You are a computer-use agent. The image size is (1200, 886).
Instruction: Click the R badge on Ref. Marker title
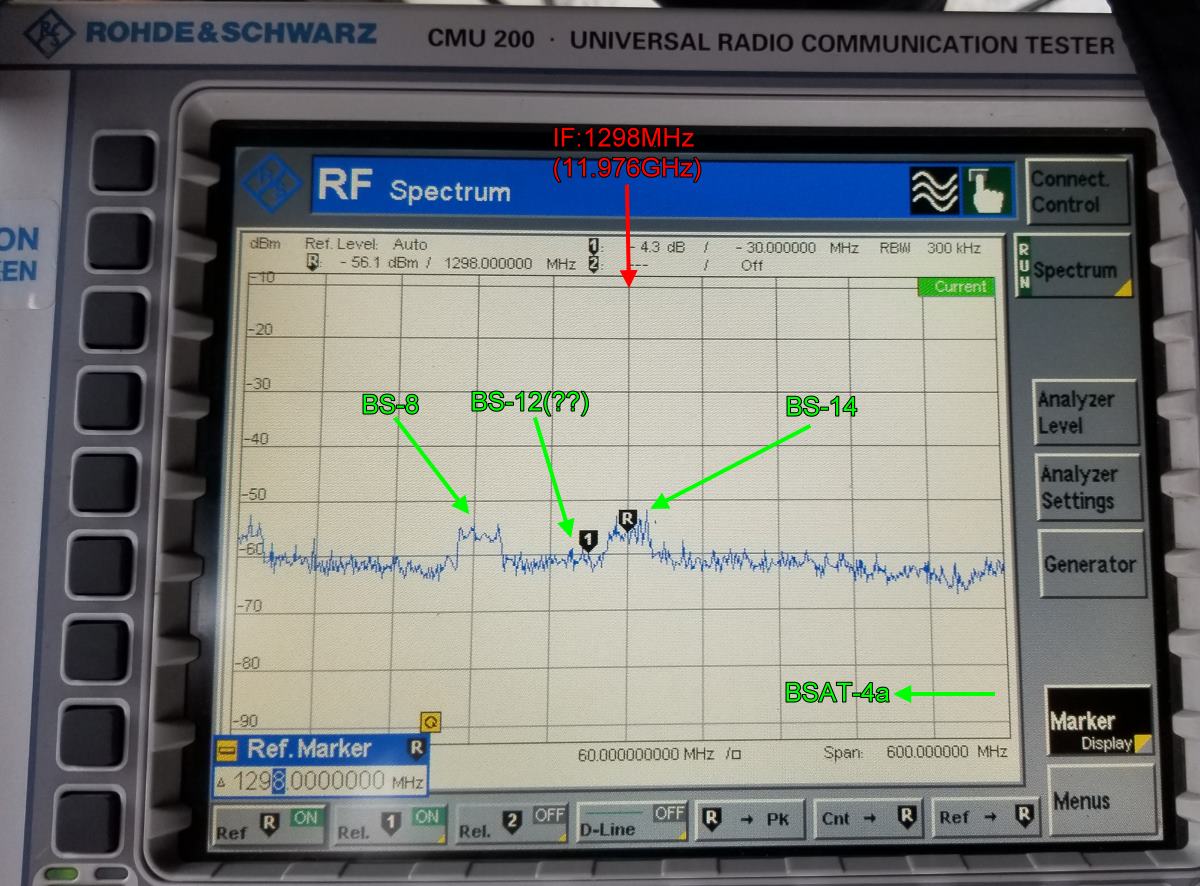click(416, 748)
